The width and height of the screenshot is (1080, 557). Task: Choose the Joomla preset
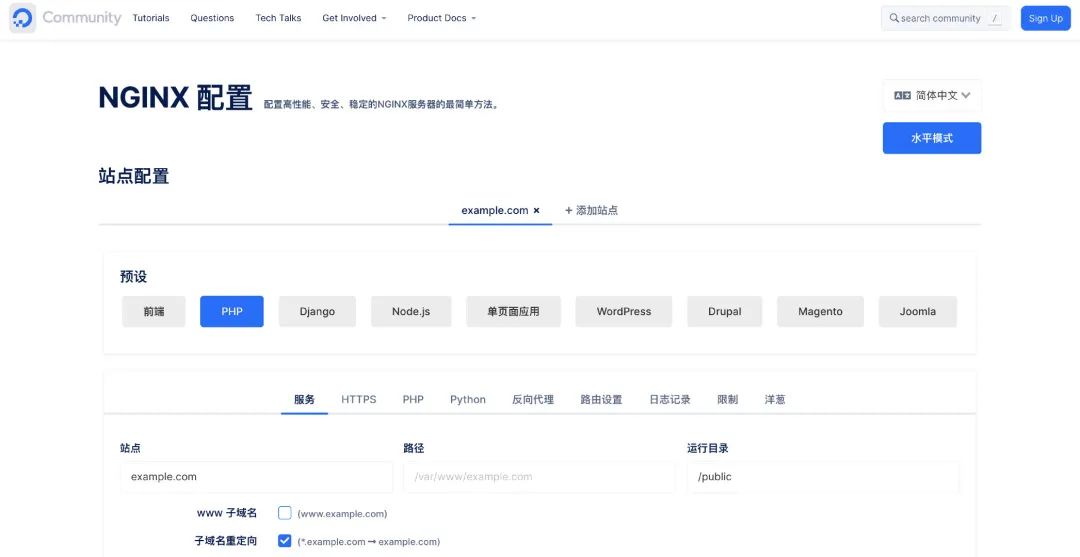pos(917,311)
